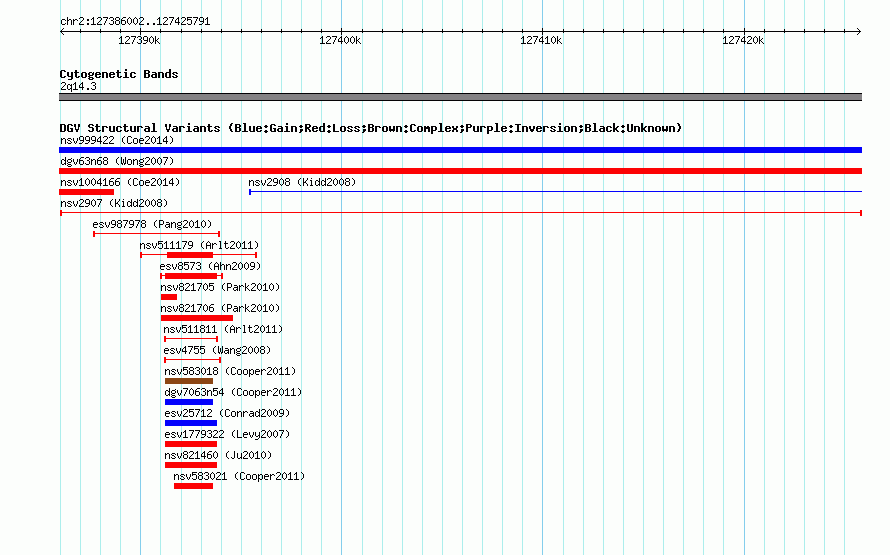The width and height of the screenshot is (890, 555).
Task: Open the nsv583018 (Cooper2011) label
Action: coord(230,371)
